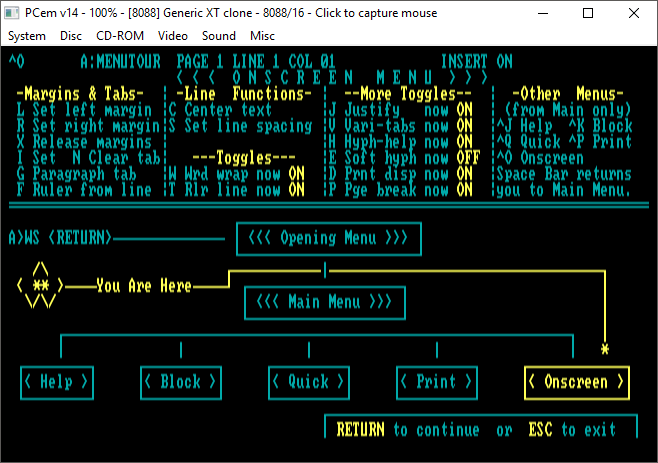Click 'LINE 1' in status line
Screen dimensions: 658x463
point(256,62)
